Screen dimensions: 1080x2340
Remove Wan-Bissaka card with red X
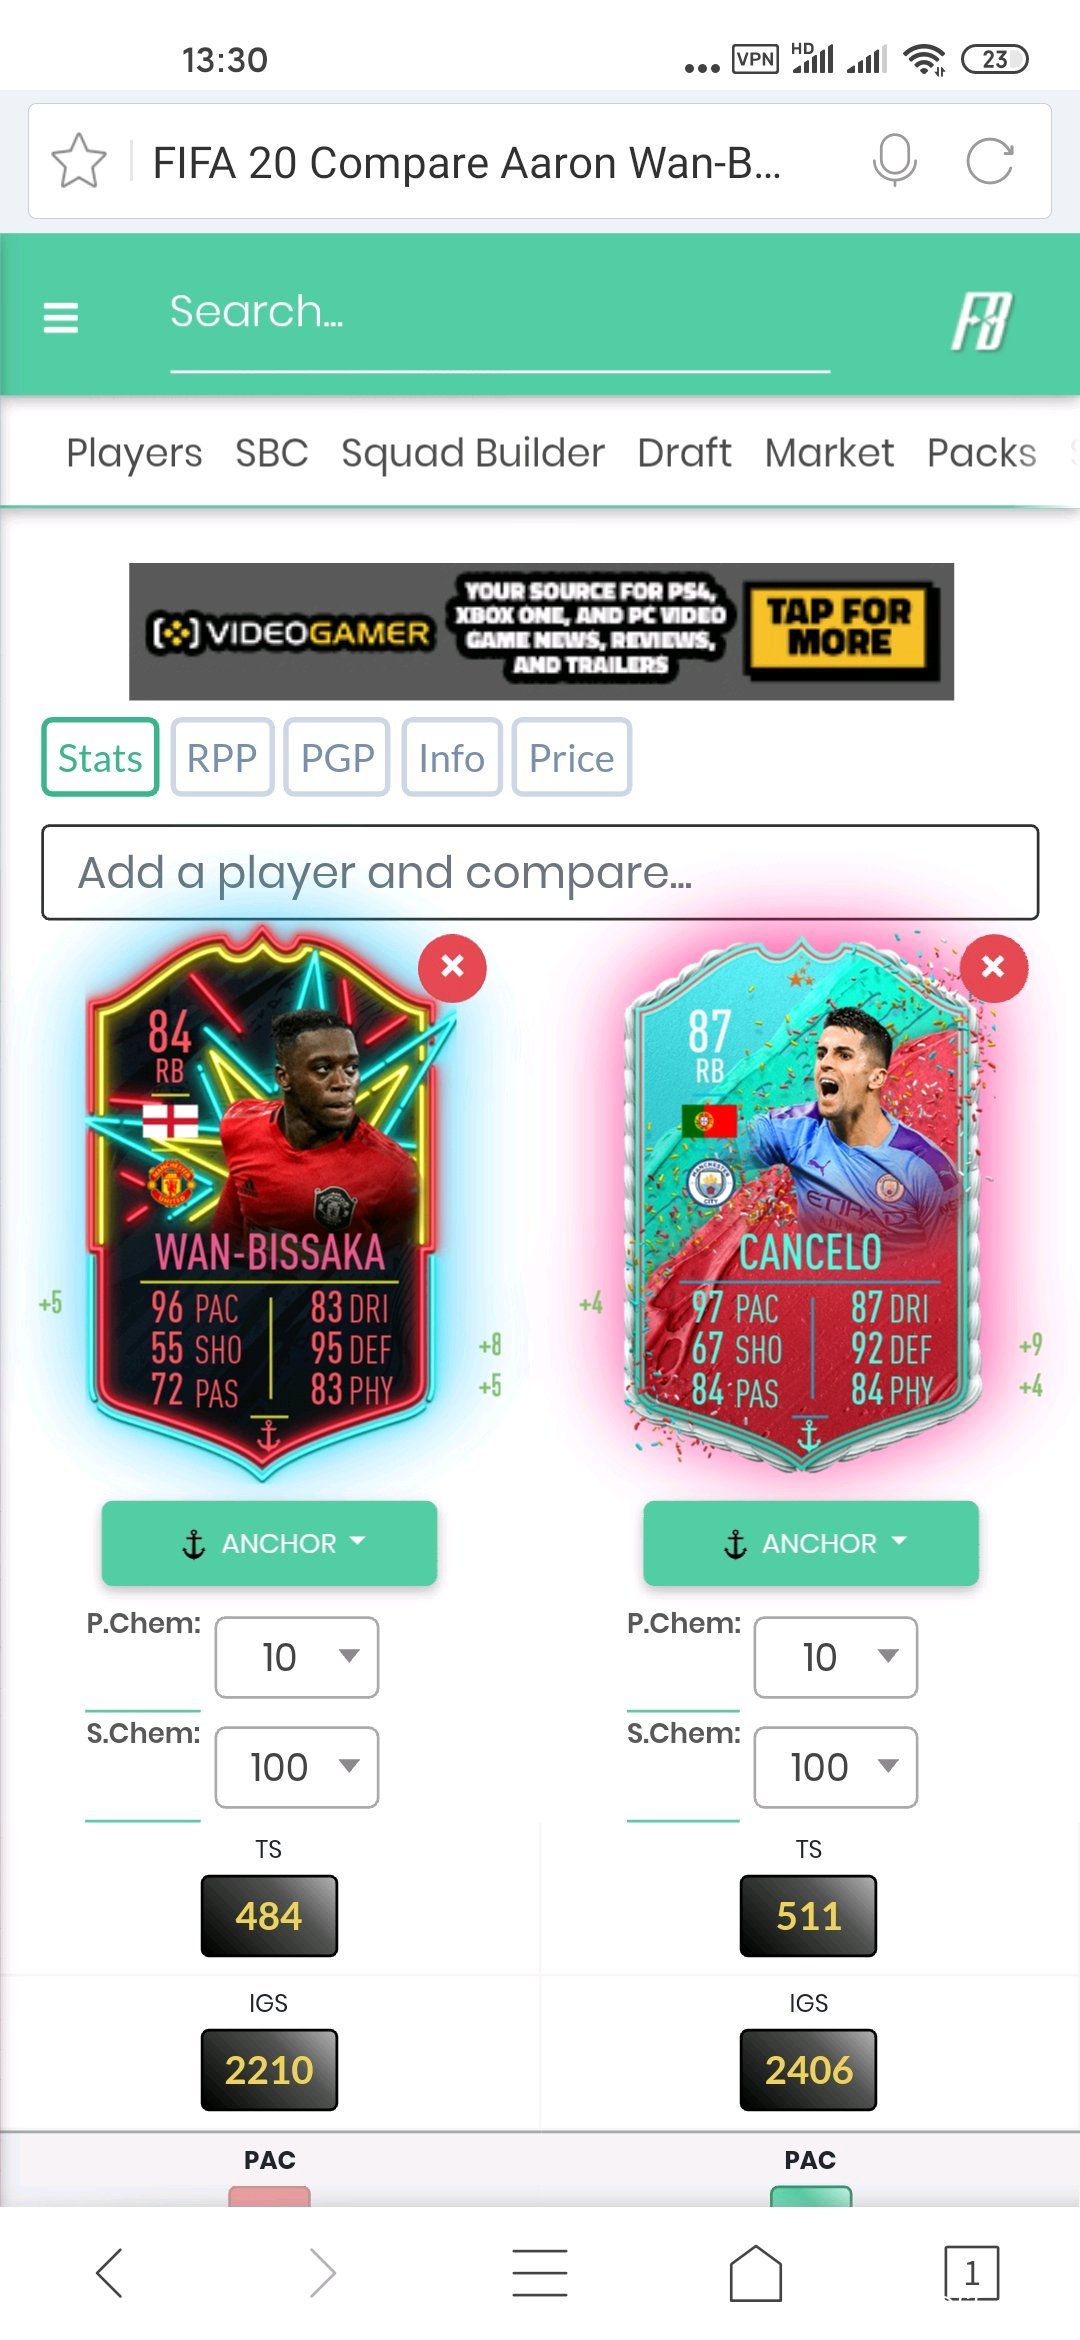point(452,967)
